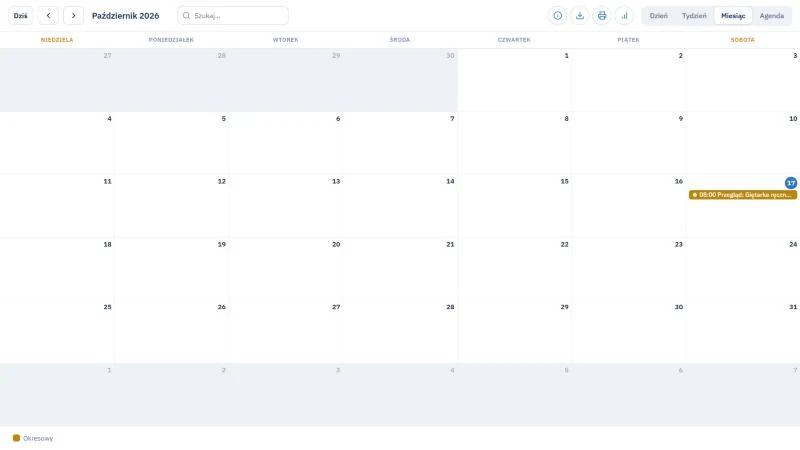Select day 10 in the calendar

[x=743, y=143]
